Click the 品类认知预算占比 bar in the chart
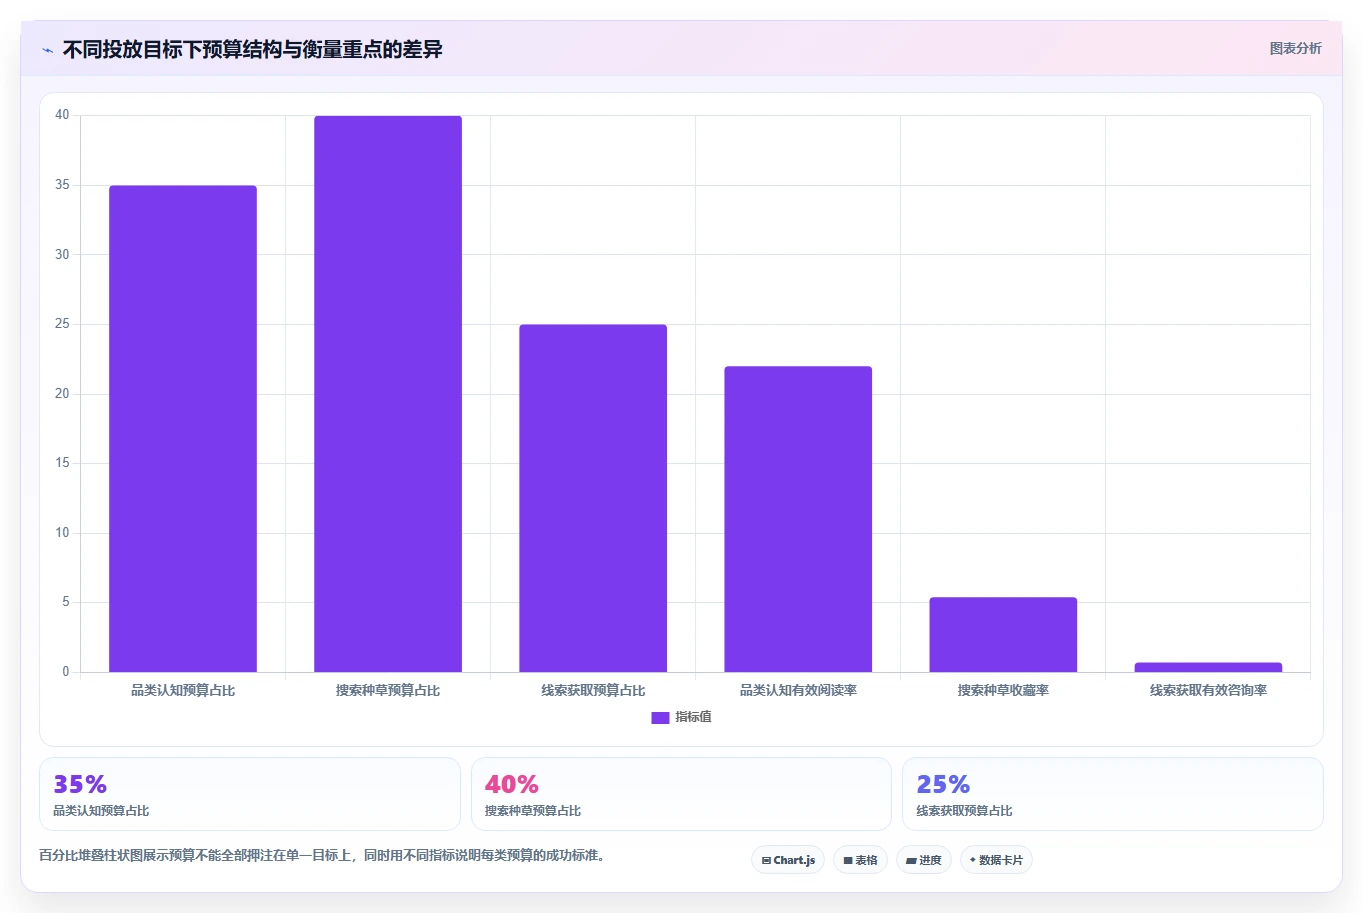 click(x=183, y=429)
